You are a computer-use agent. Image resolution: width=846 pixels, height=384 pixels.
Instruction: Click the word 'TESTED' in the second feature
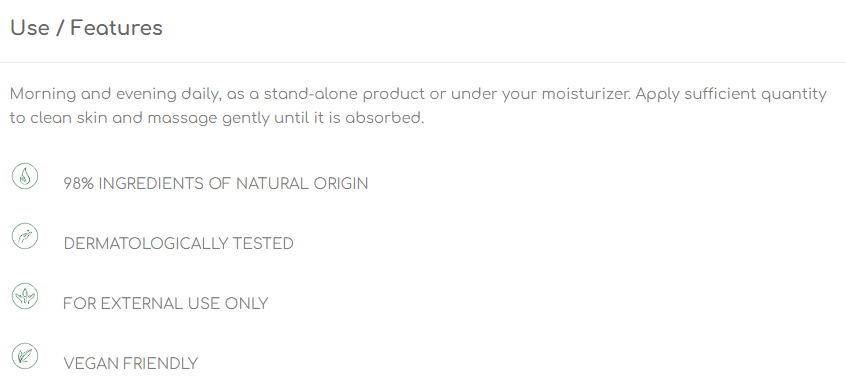coord(263,244)
